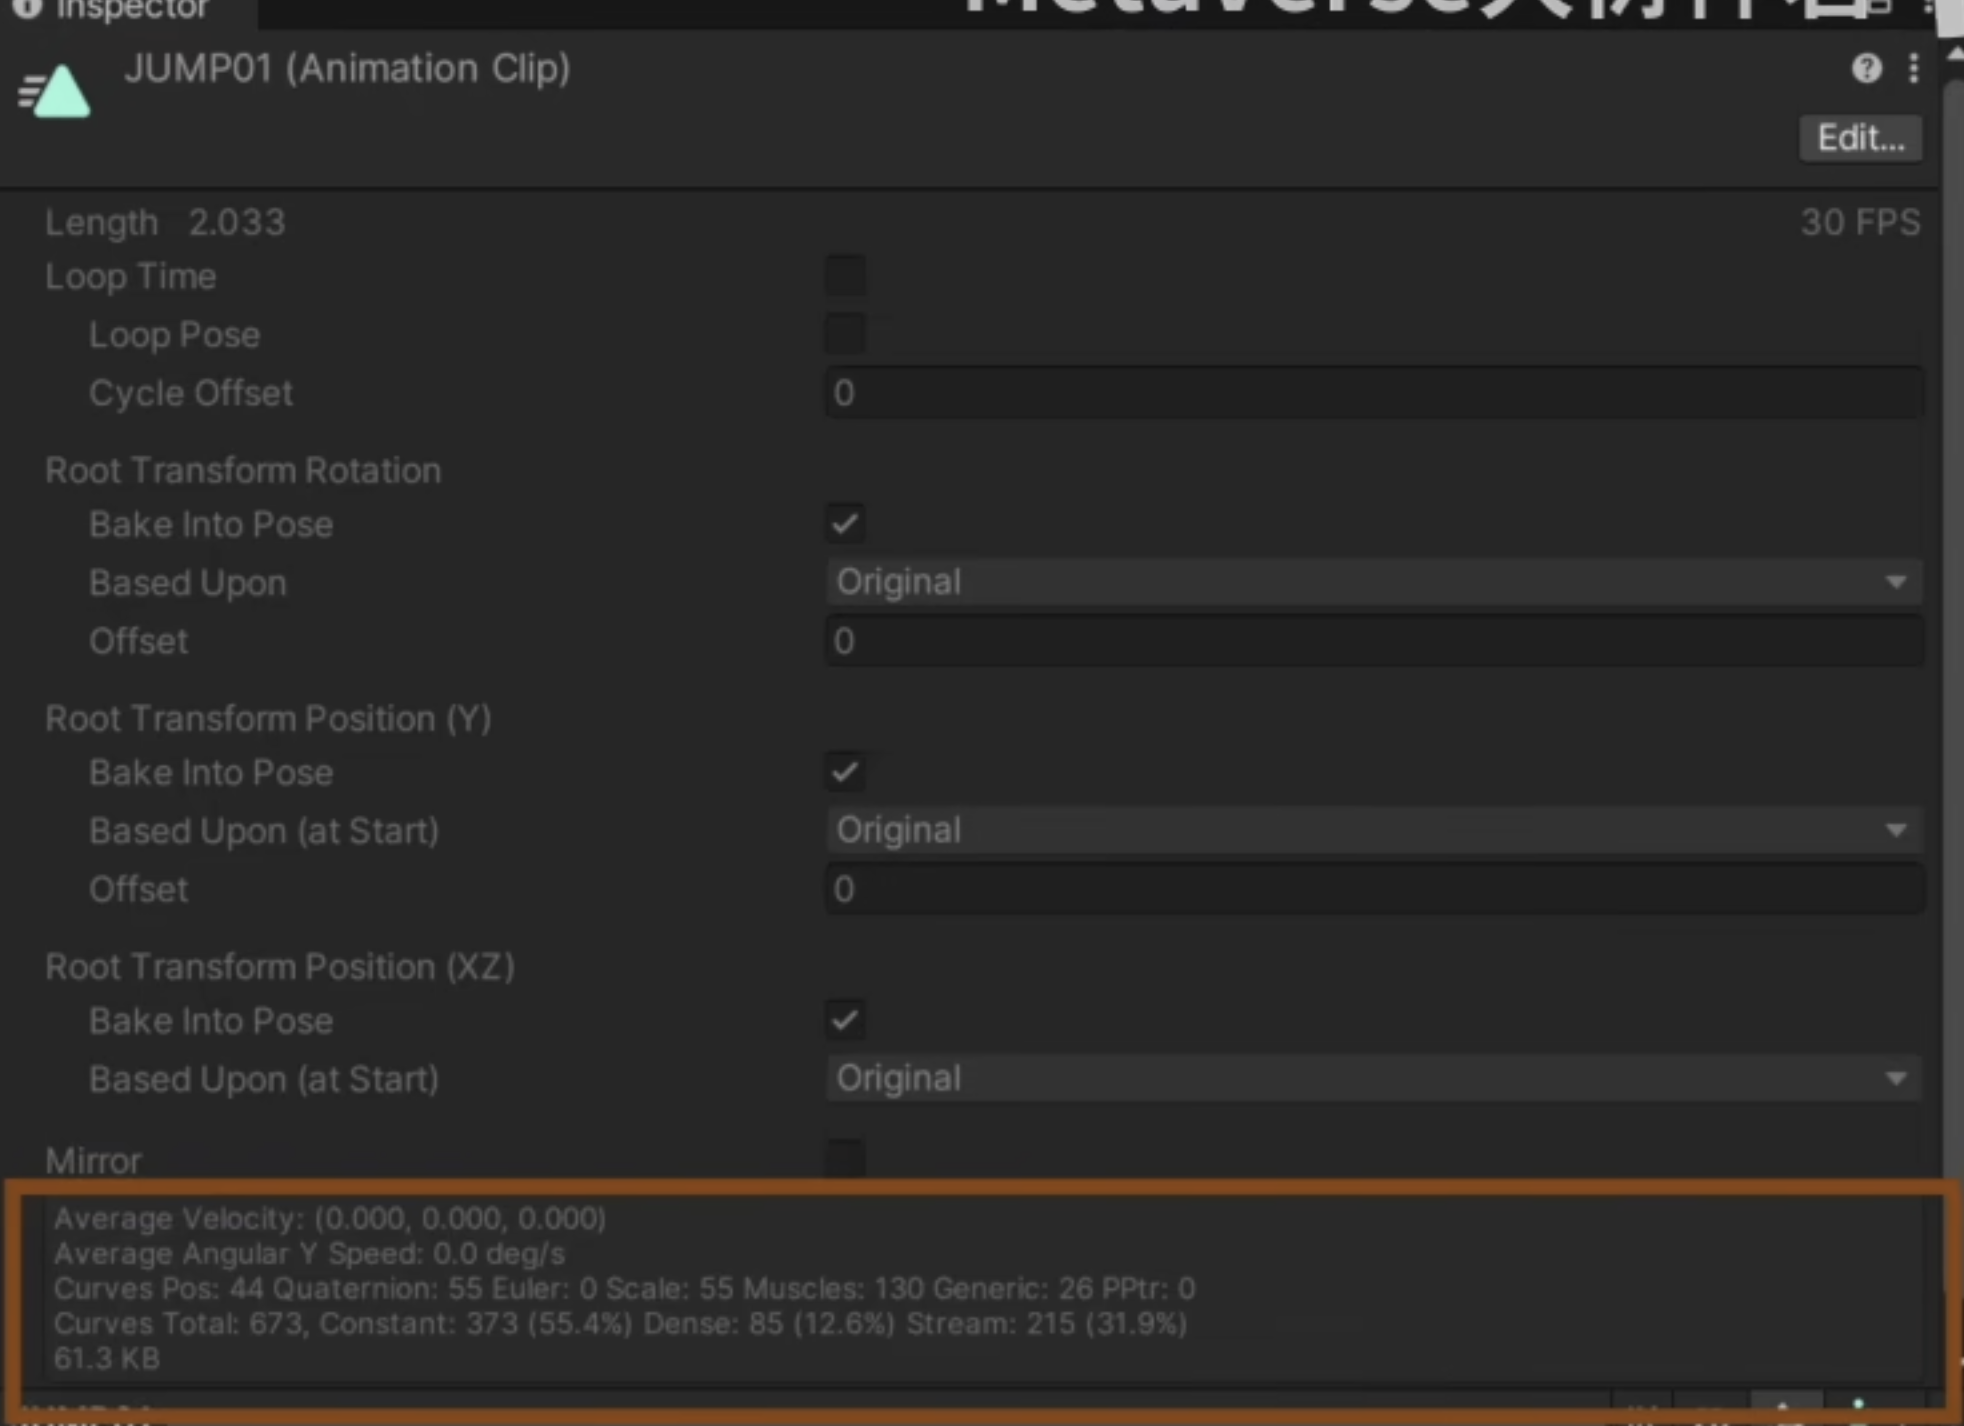
Task: Click Root Transform Rotation Offset field
Action: click(x=1372, y=641)
